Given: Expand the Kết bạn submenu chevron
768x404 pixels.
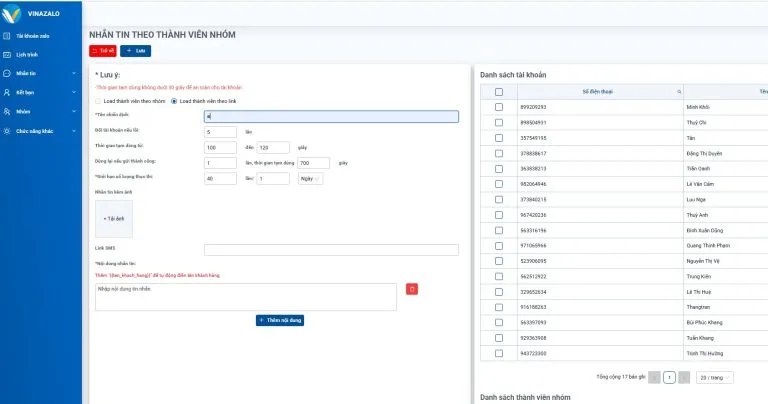Looking at the screenshot, I should coord(75,92).
